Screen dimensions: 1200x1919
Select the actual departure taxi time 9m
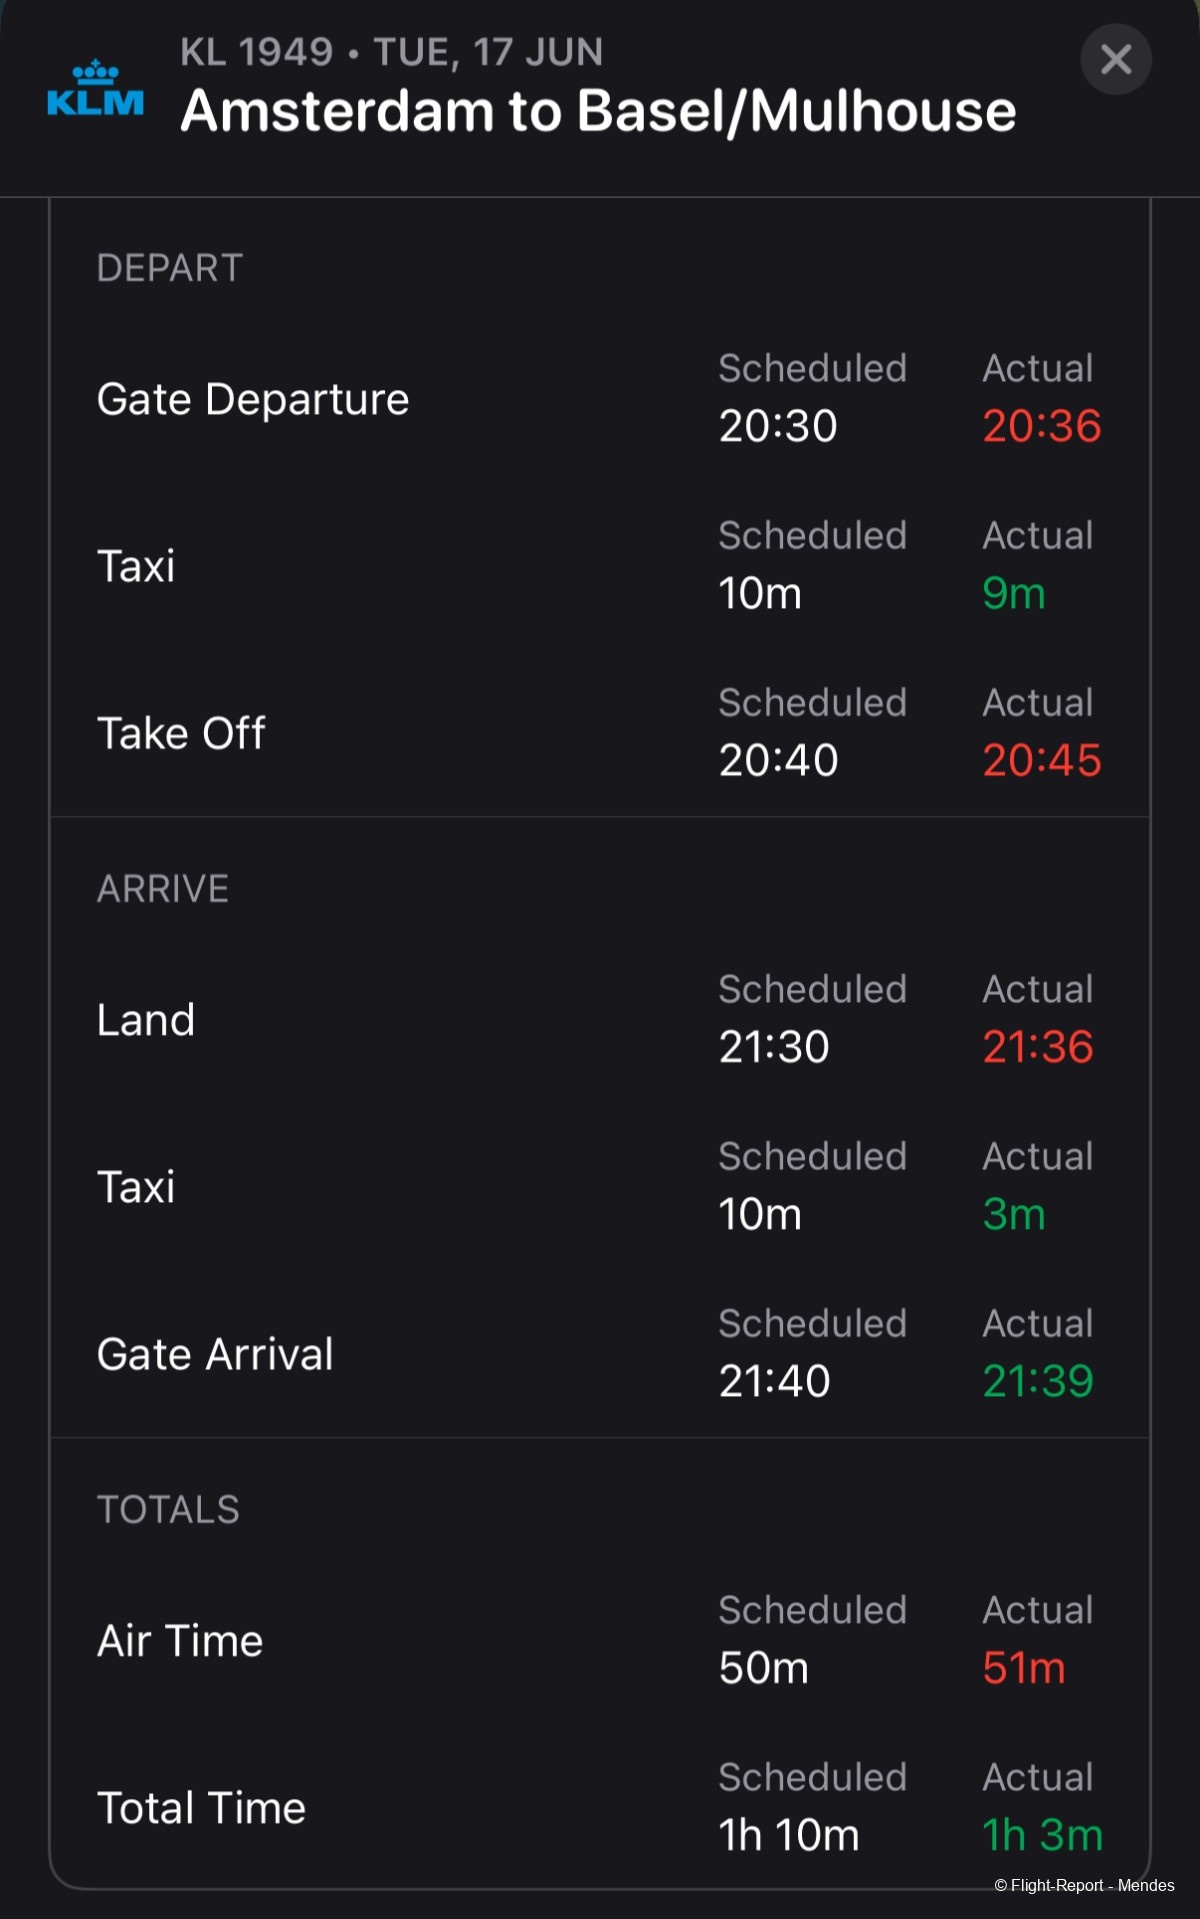tap(1014, 593)
